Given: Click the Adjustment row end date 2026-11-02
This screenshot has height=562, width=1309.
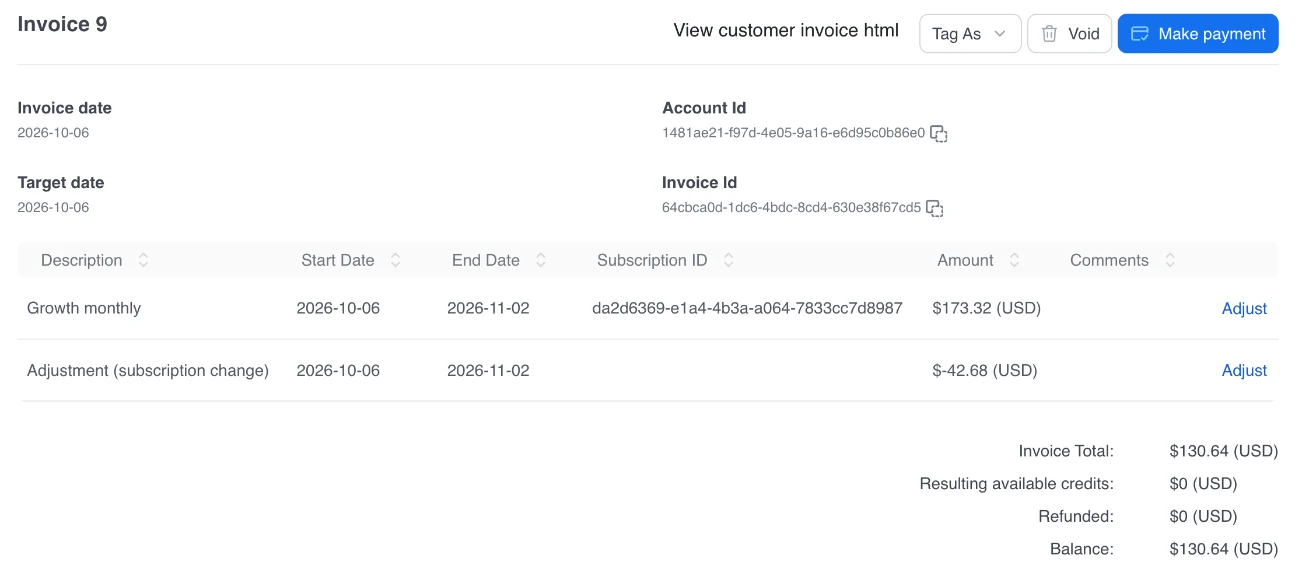Looking at the screenshot, I should tap(488, 370).
